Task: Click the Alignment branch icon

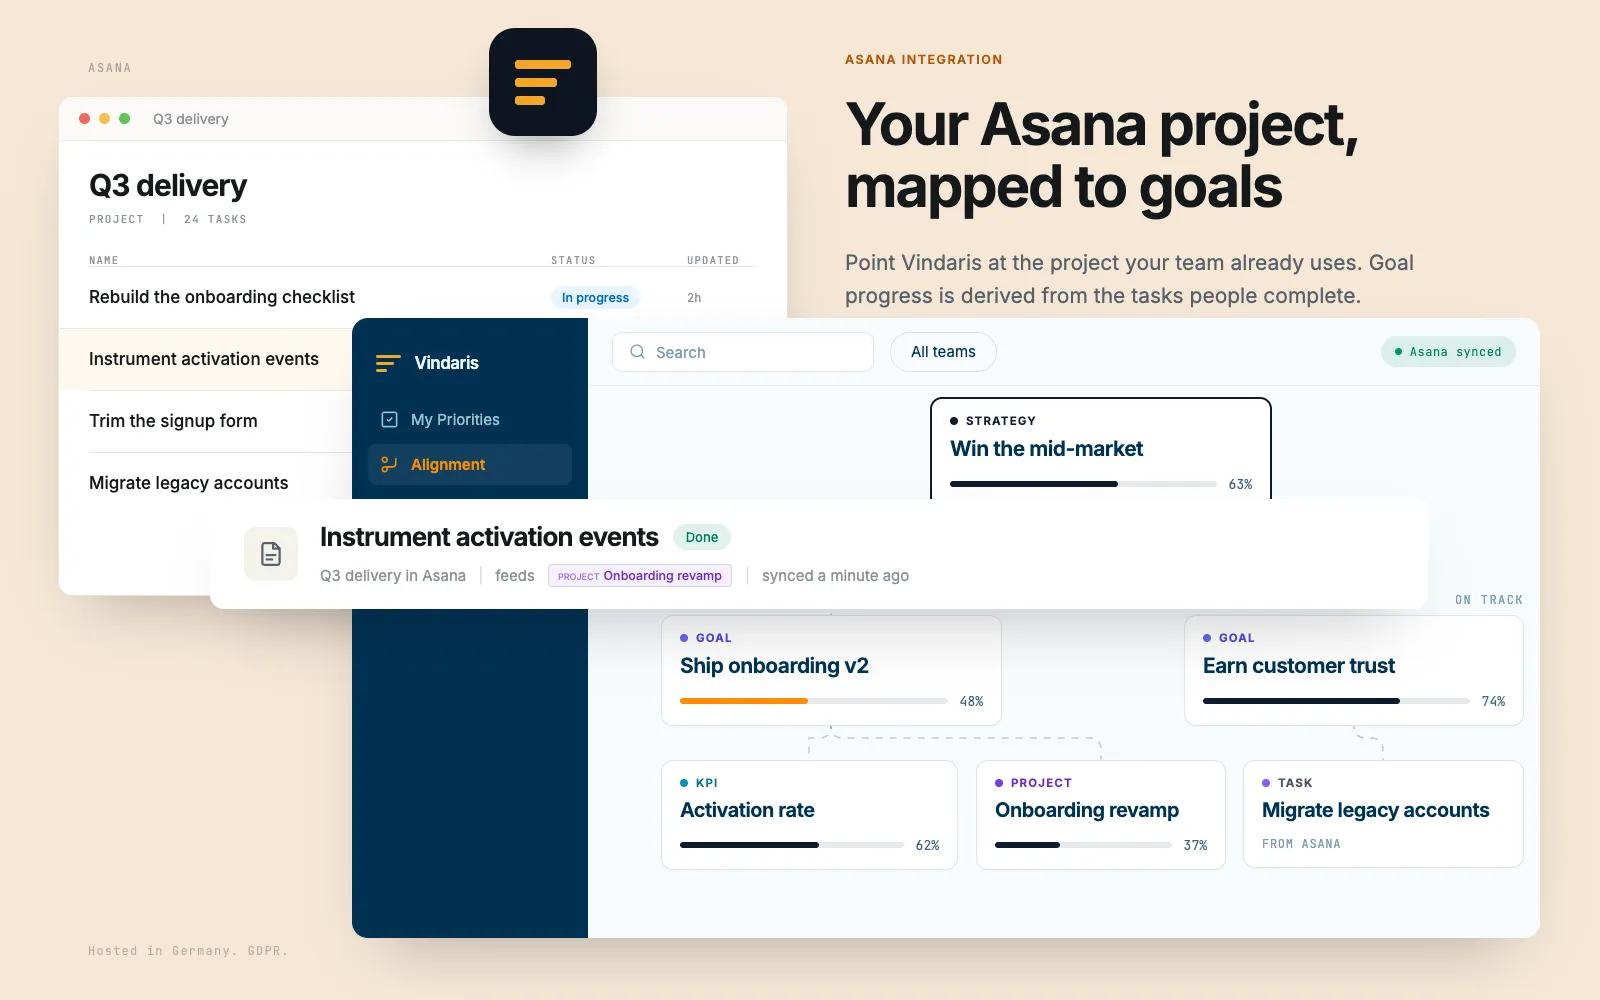Action: coord(390,465)
